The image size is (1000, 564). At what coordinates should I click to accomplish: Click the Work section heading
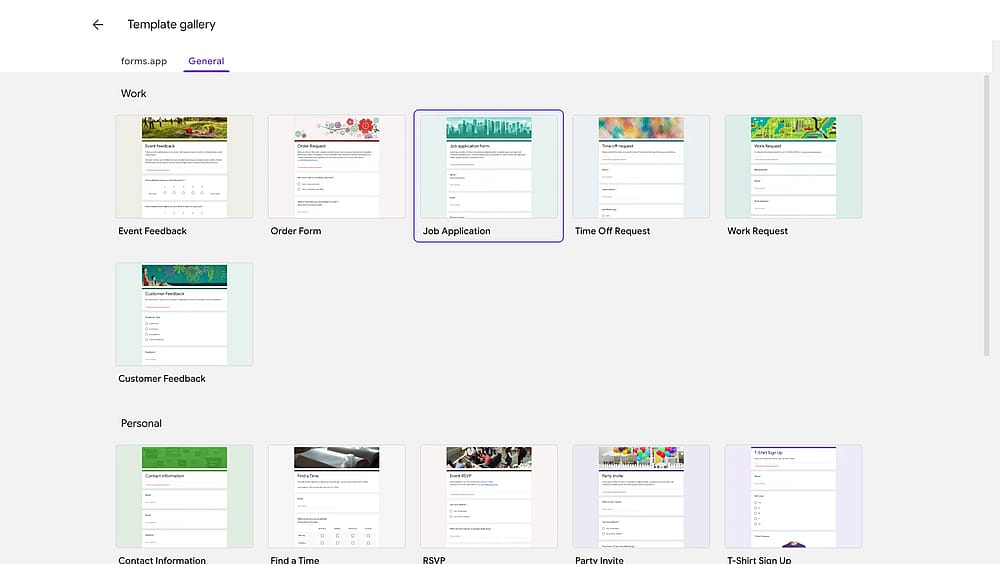coord(133,93)
